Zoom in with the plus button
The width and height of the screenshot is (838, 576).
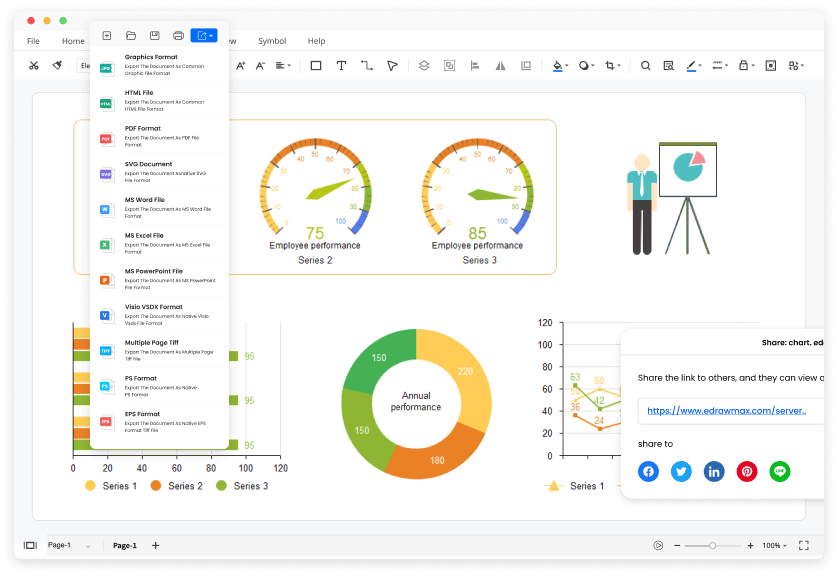click(750, 546)
